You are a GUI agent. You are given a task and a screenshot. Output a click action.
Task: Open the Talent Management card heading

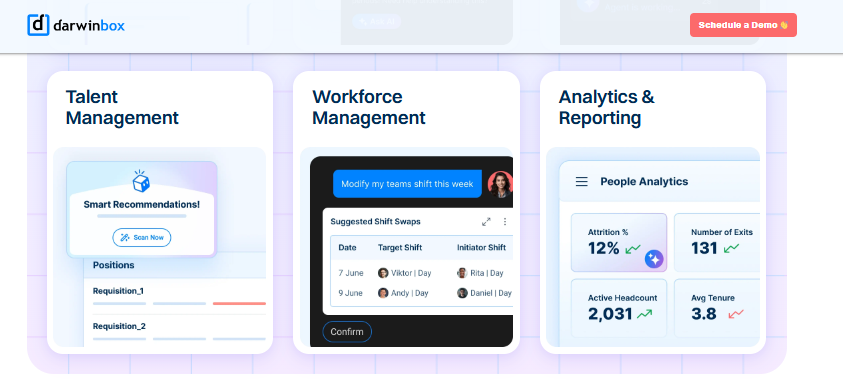point(122,107)
